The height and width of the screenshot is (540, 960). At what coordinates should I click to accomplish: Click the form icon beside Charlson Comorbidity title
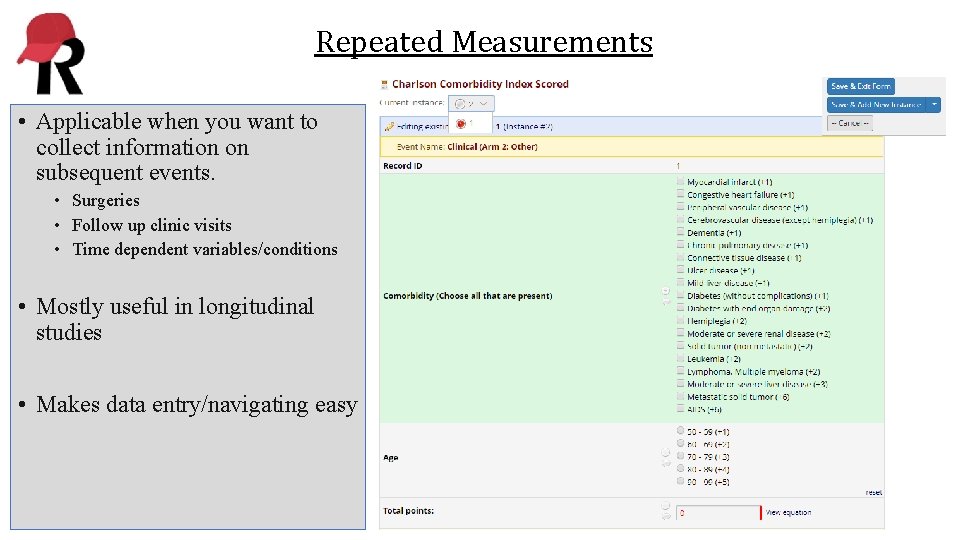coord(384,84)
